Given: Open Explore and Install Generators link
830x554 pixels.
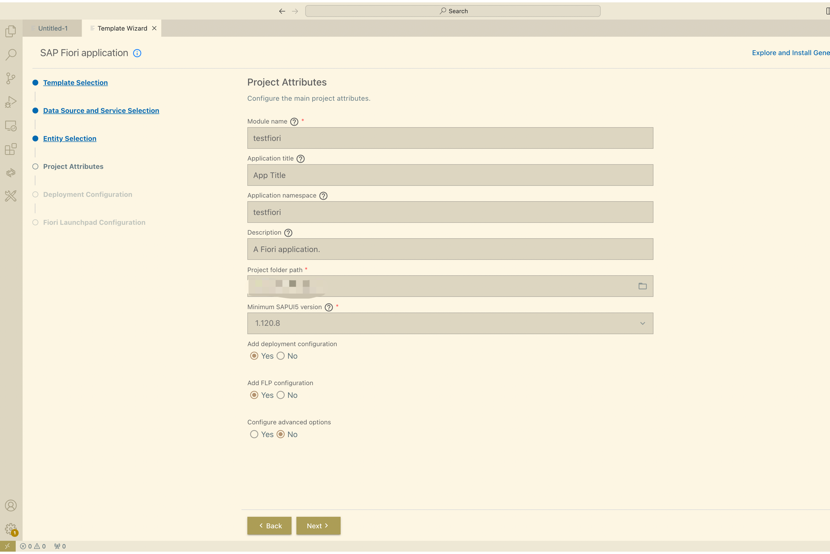Looking at the screenshot, I should [x=791, y=53].
